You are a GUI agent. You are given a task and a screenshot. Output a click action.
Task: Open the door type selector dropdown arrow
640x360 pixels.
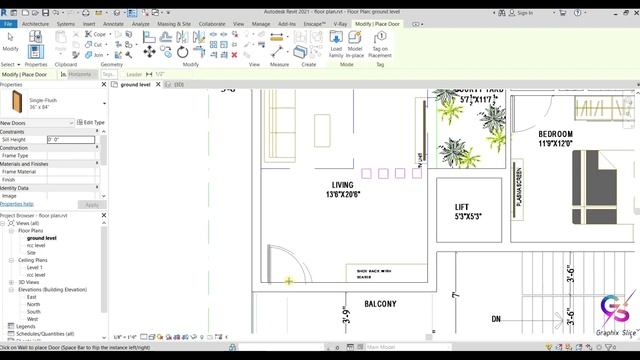click(x=104, y=103)
